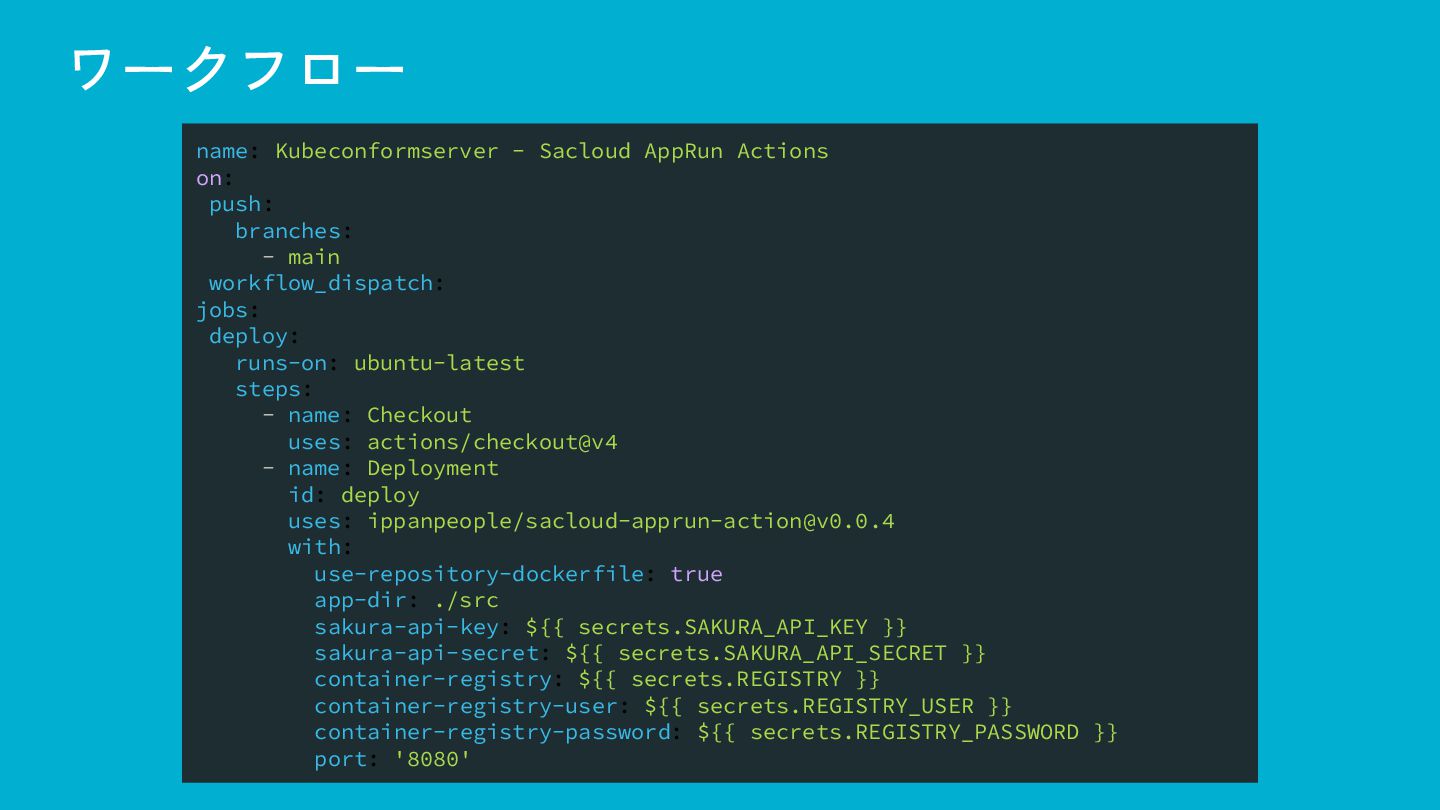
Task: Click the 'workflow_dispatch' key
Action: click(x=321, y=283)
